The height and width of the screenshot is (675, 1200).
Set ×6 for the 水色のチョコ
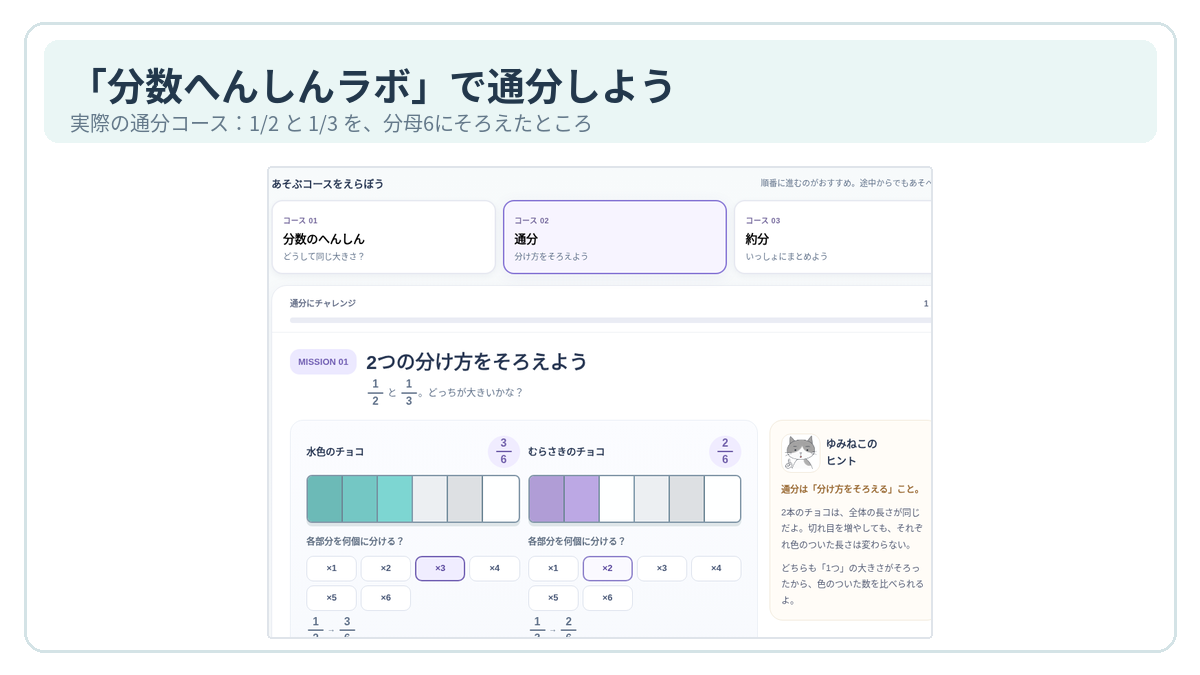pos(386,598)
